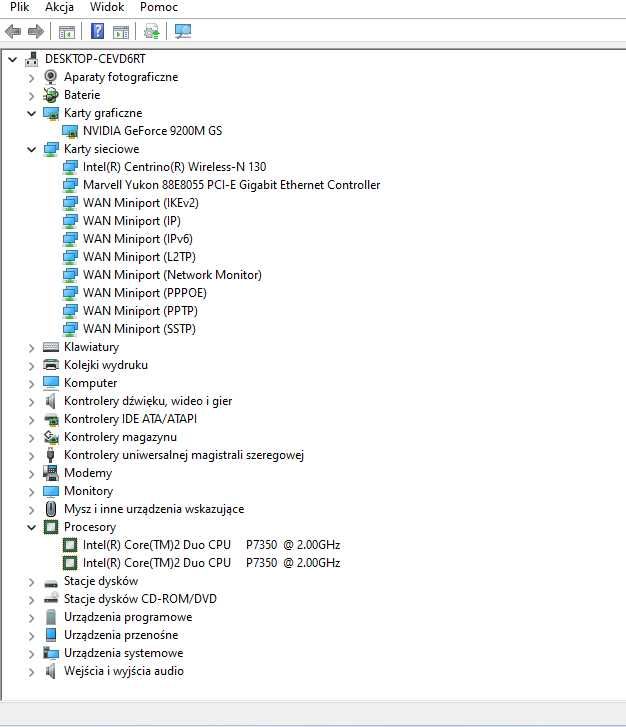Select the Kolejki wydruku label

click(106, 365)
